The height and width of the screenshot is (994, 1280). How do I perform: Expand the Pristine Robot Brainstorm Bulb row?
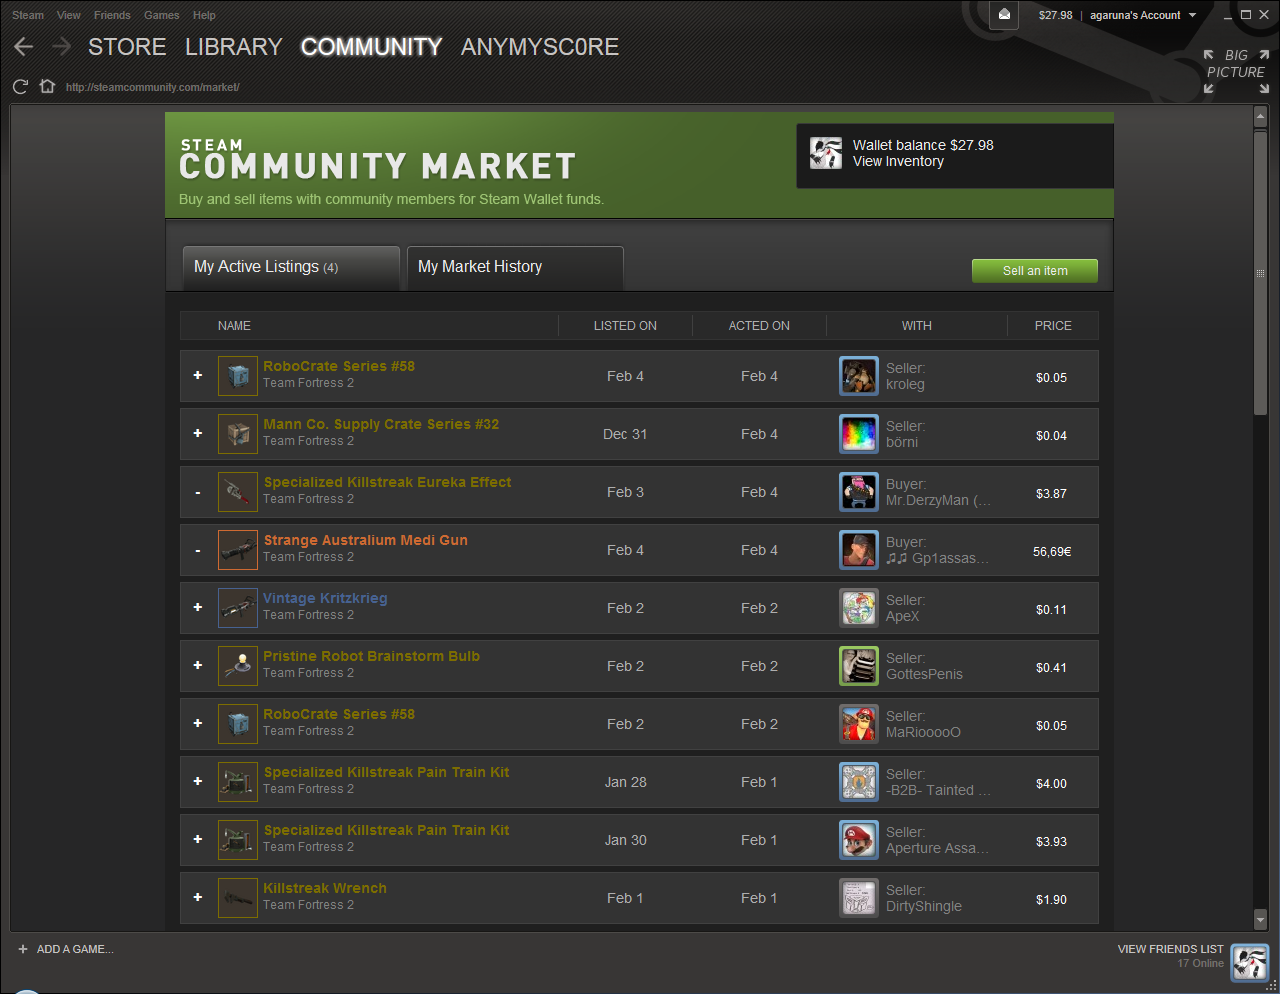tap(198, 665)
